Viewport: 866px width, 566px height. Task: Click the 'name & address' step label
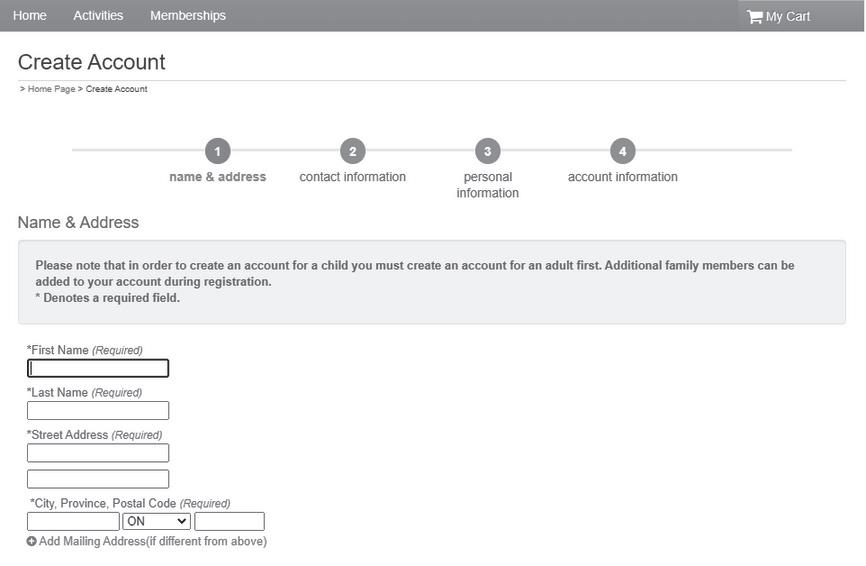point(218,177)
